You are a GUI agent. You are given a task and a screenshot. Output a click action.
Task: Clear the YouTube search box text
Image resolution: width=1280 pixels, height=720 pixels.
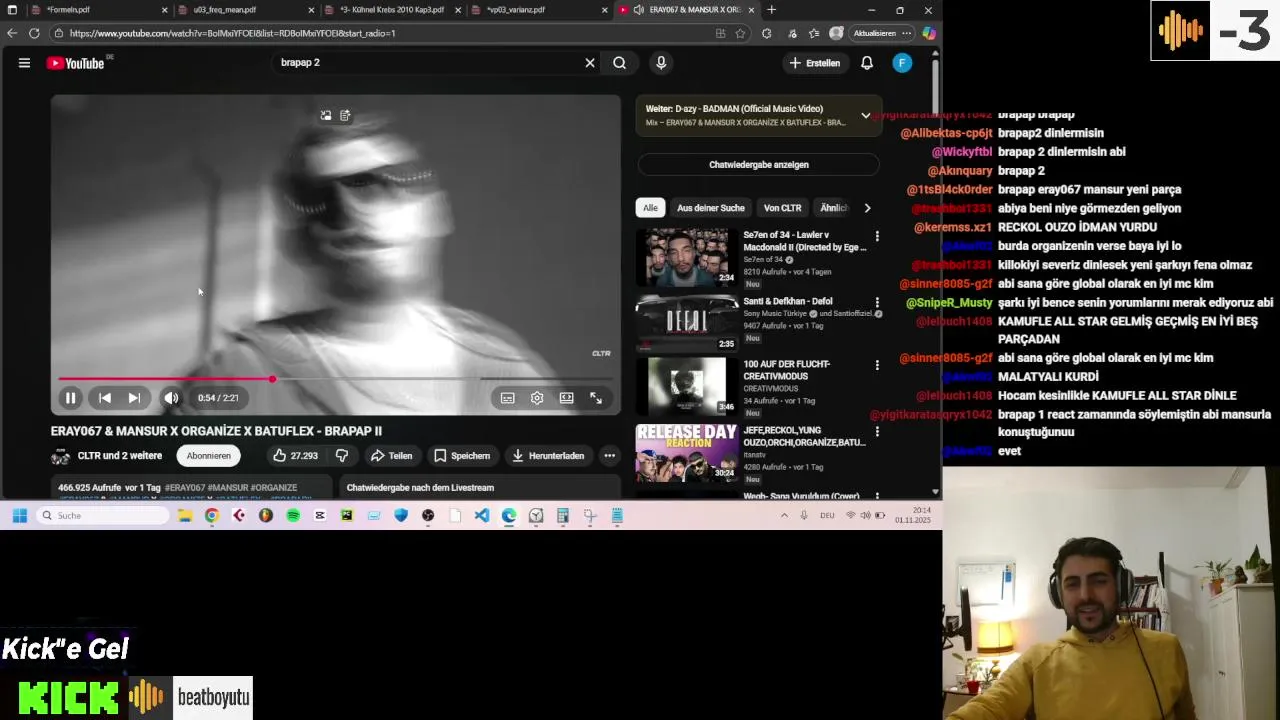590,63
